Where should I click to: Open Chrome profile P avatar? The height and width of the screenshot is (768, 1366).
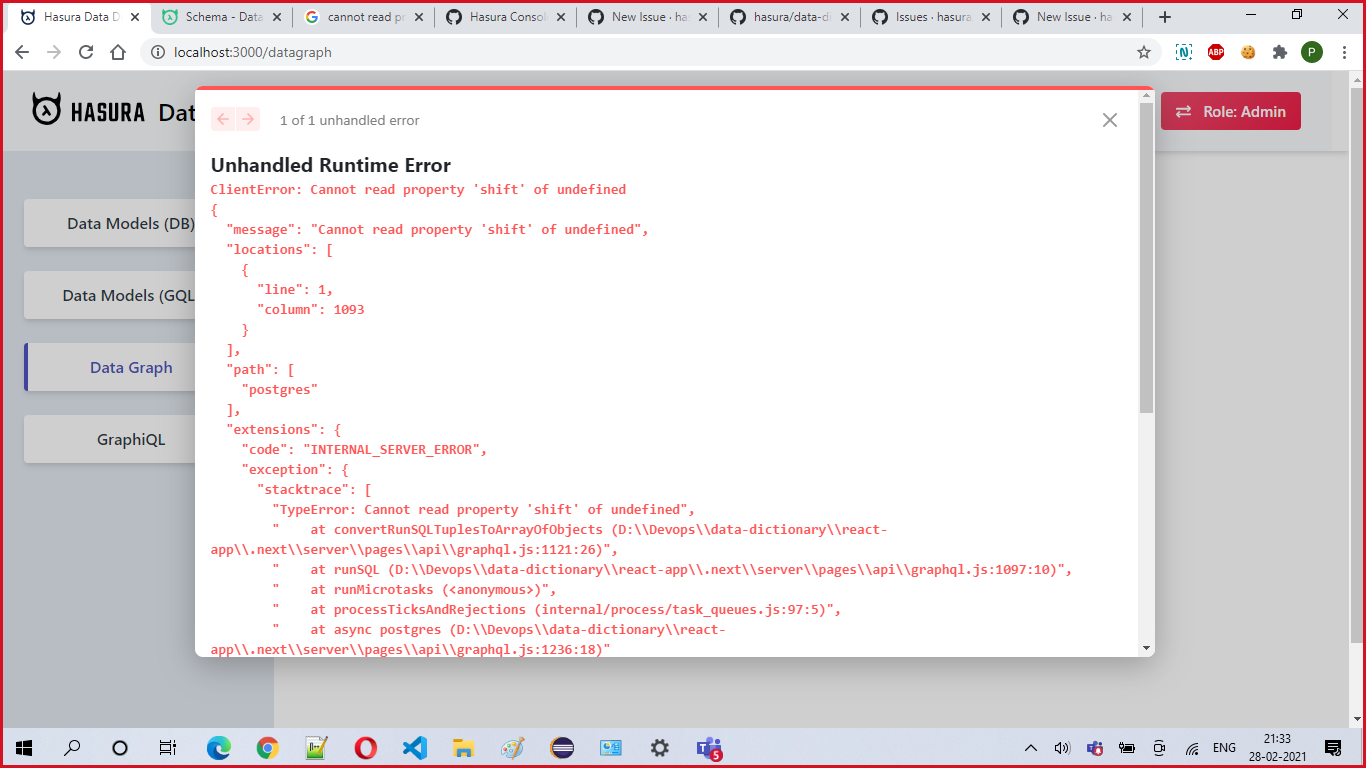[1312, 52]
